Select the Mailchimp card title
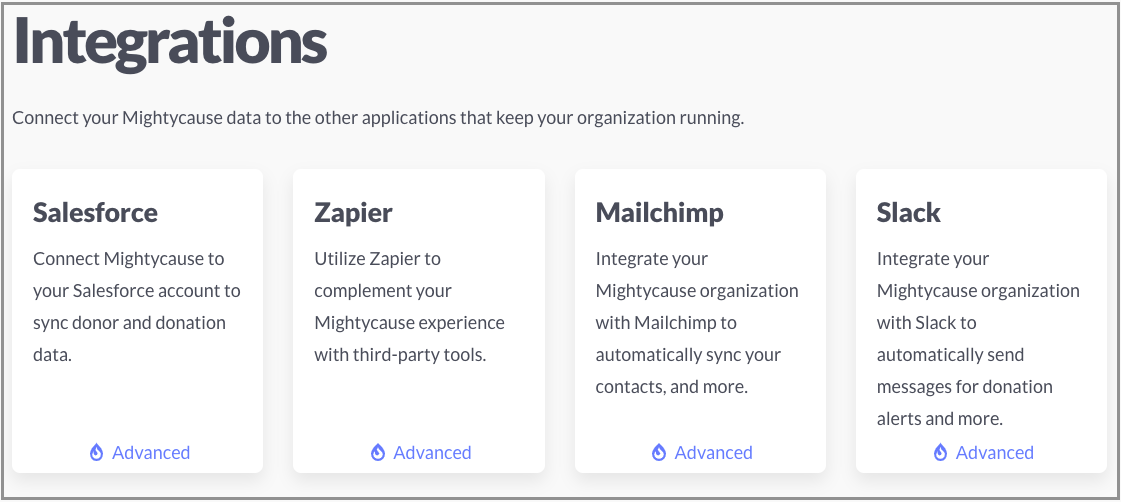Viewport: 1121px width, 502px height. click(x=659, y=213)
